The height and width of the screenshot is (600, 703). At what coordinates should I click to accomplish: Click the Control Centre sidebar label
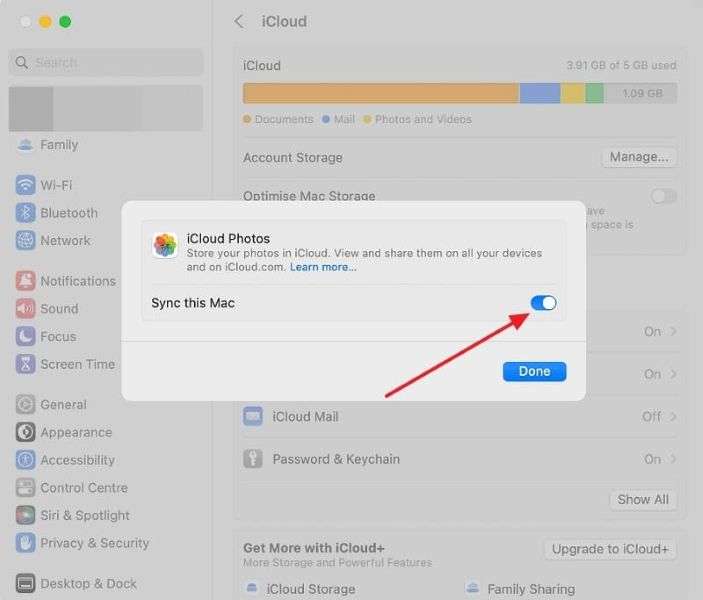pos(84,487)
